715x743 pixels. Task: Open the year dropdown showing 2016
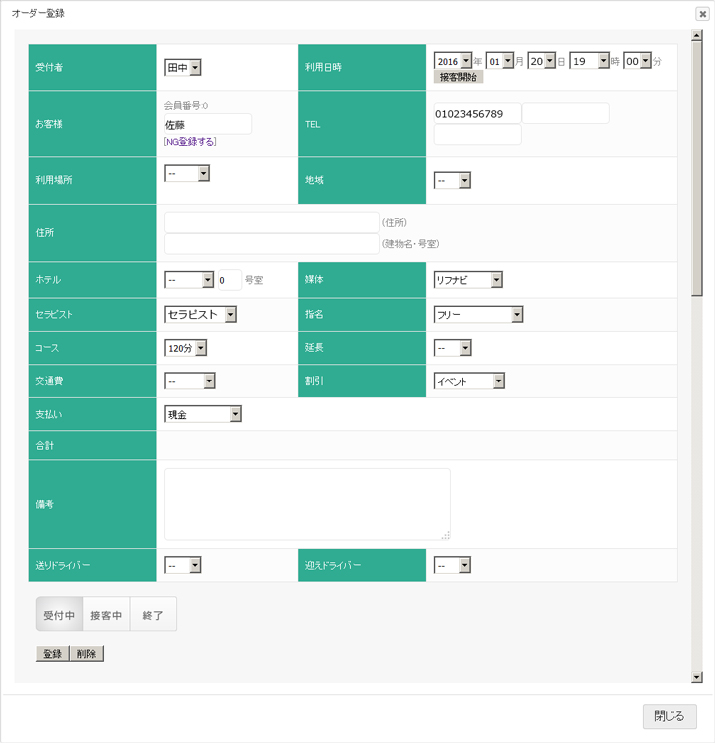(x=453, y=61)
